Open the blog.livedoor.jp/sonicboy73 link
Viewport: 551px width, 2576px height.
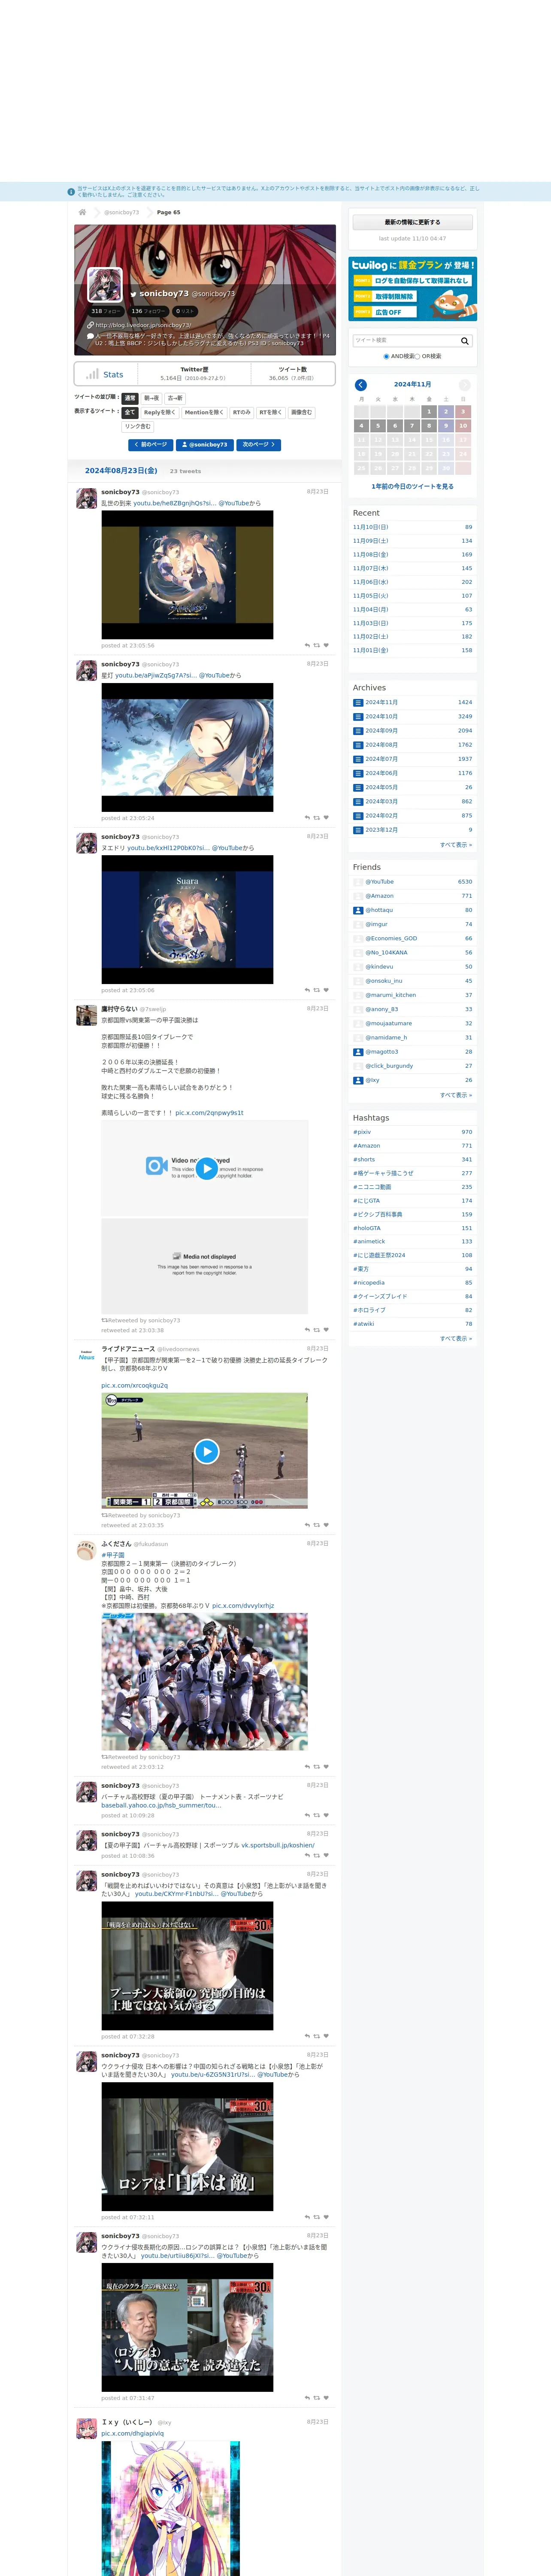tap(143, 325)
